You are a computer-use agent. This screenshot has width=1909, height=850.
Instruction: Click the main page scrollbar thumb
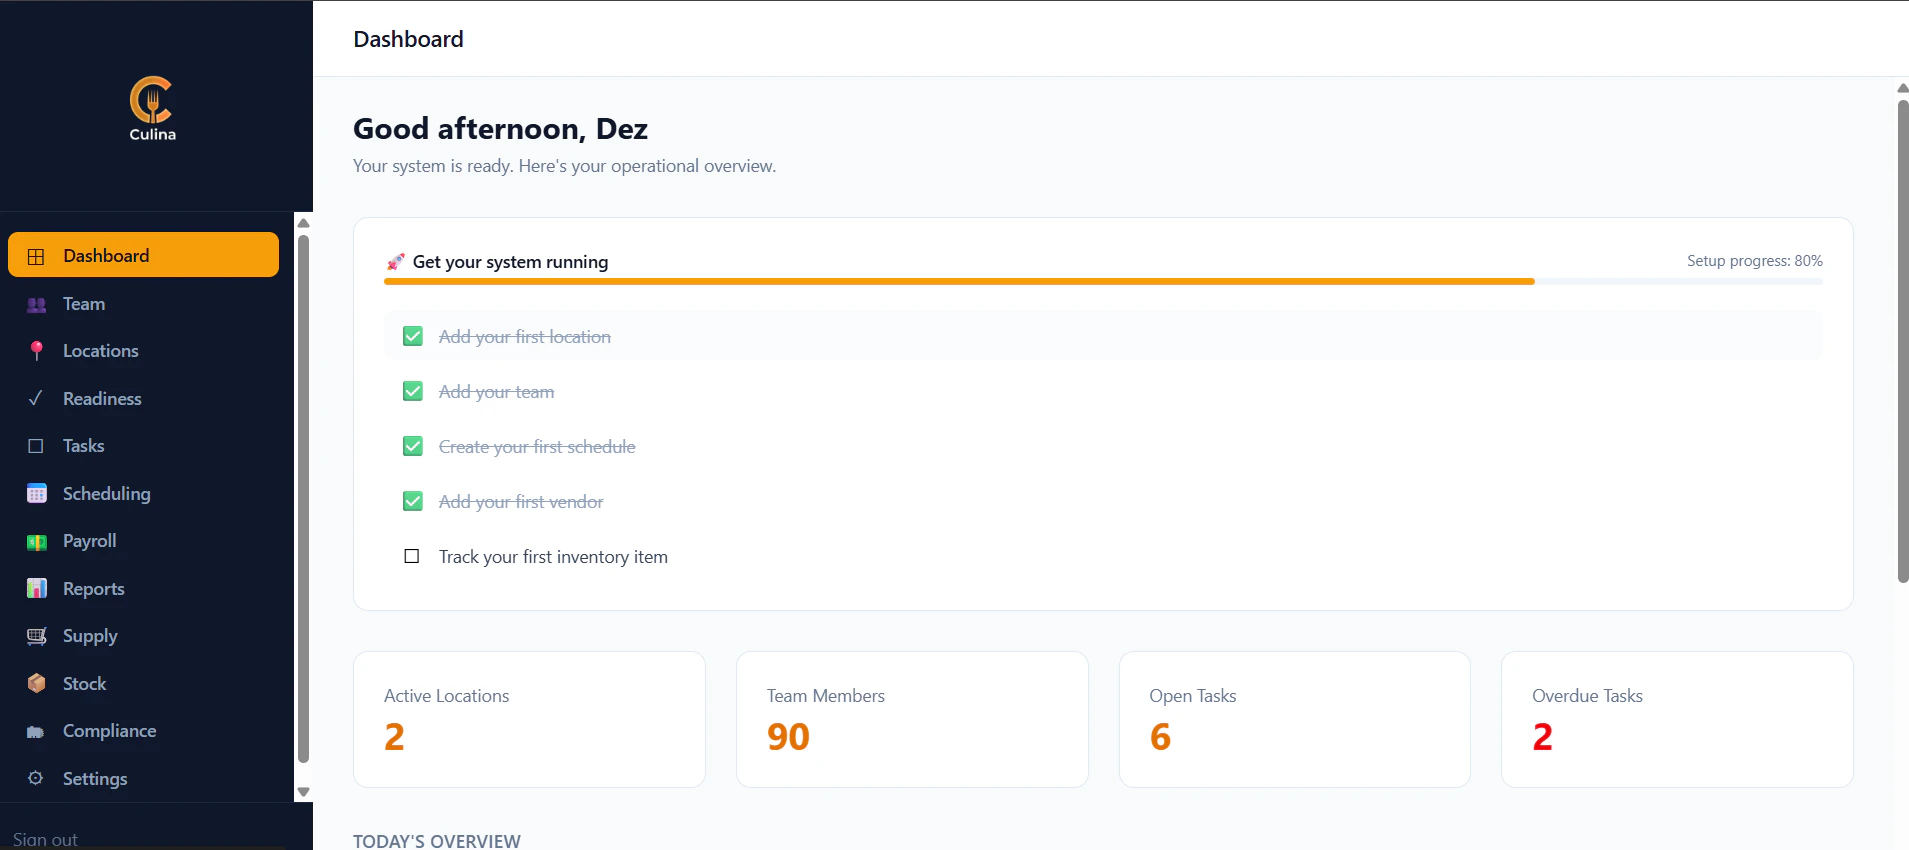tap(1903, 341)
